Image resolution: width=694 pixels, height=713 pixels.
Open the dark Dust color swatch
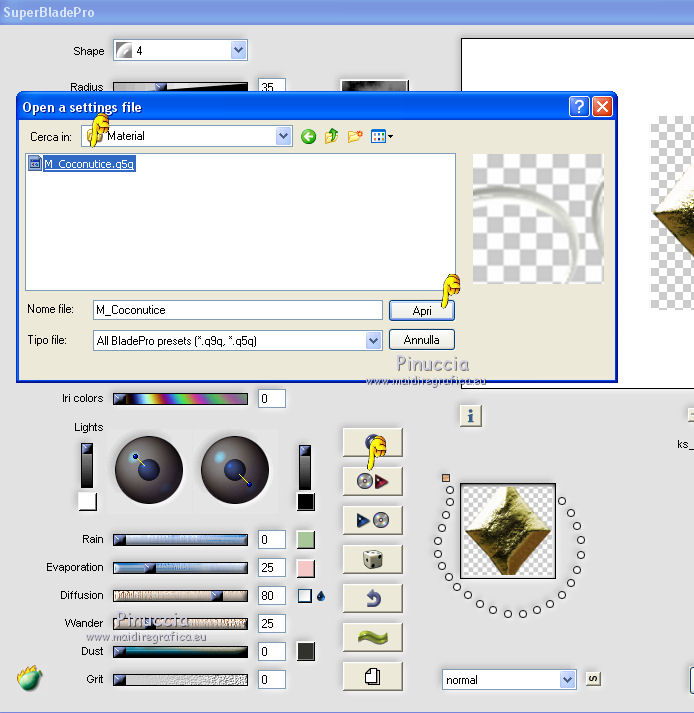[306, 652]
